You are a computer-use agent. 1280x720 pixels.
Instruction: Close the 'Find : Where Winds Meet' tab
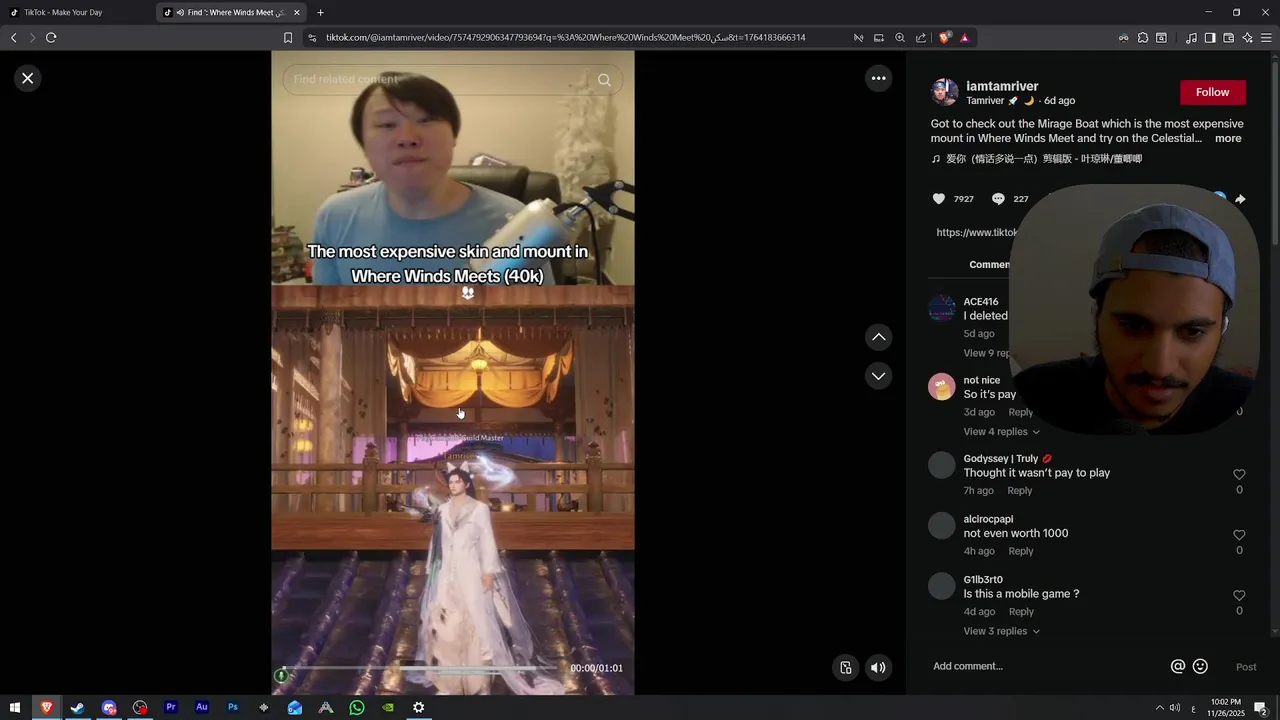(x=297, y=12)
